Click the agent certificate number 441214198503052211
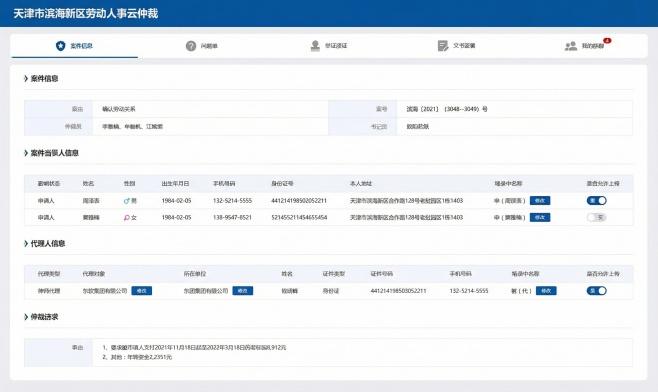The image size is (658, 392). [x=398, y=290]
